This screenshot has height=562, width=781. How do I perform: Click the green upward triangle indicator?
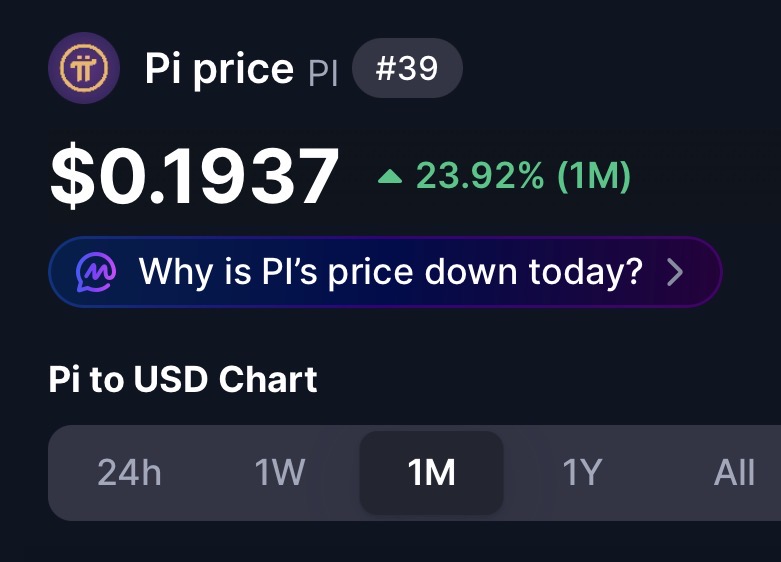pos(390,176)
